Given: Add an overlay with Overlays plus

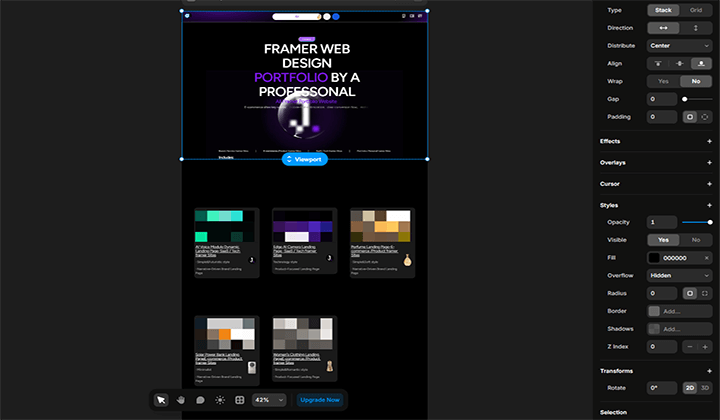Looking at the screenshot, I should (x=709, y=162).
